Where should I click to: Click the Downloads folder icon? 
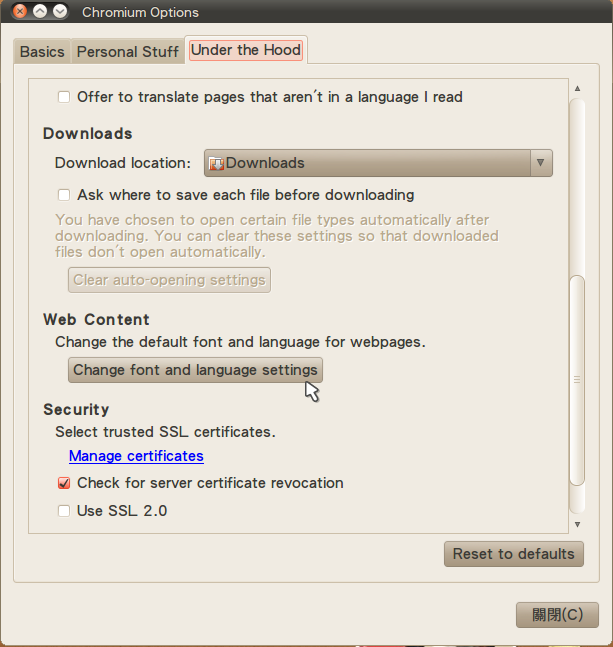click(216, 163)
